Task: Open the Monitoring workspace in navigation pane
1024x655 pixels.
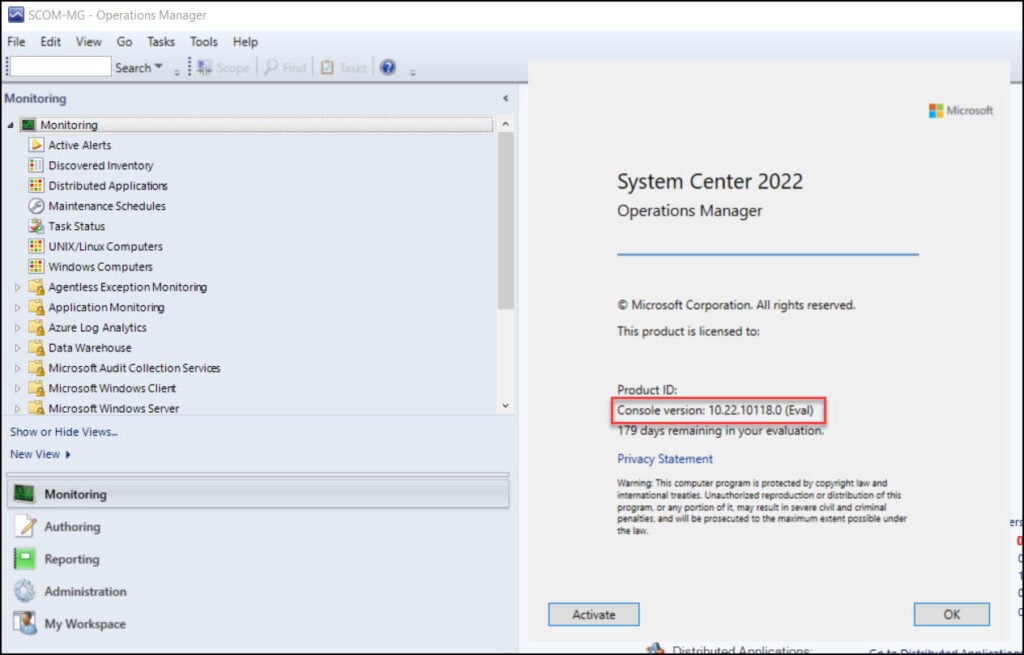Action: (x=258, y=494)
